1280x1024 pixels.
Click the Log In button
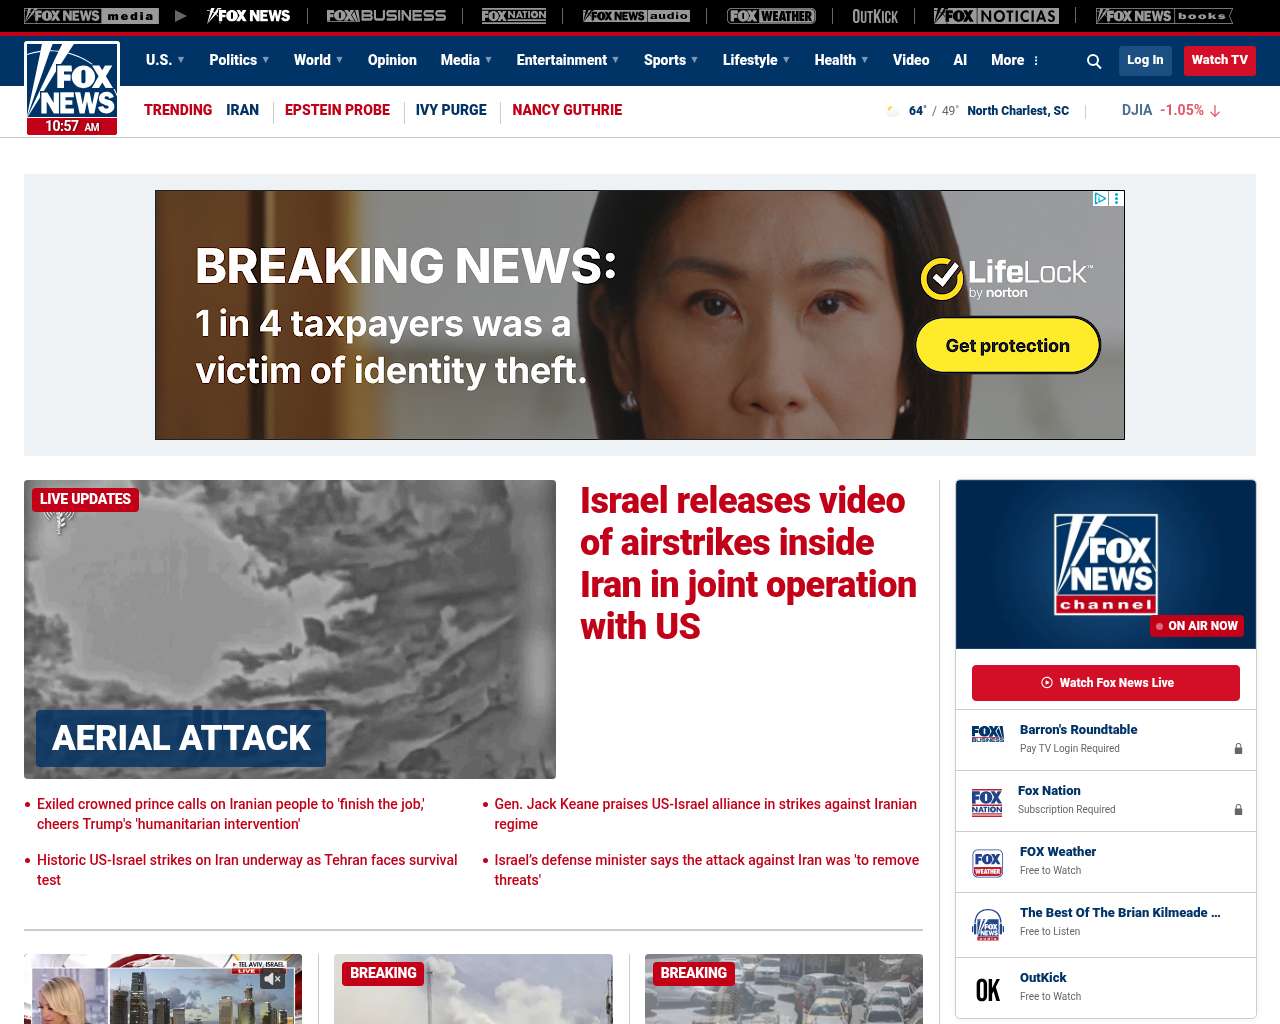click(x=1145, y=60)
